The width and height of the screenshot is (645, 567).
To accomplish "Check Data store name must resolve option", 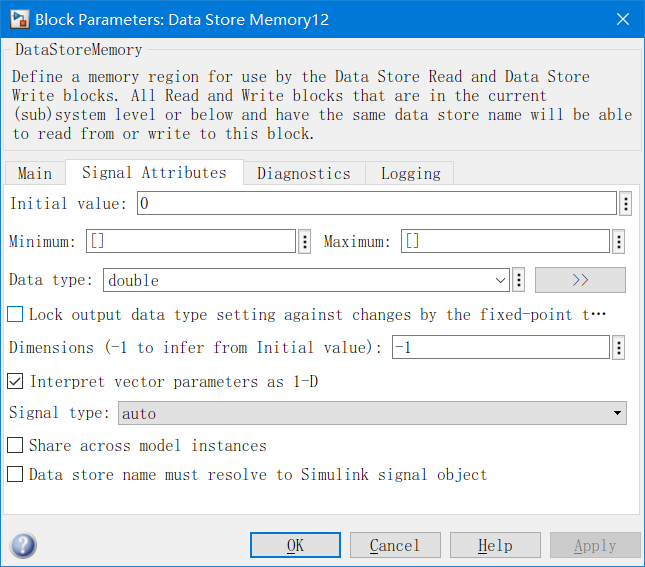I will tap(15, 475).
